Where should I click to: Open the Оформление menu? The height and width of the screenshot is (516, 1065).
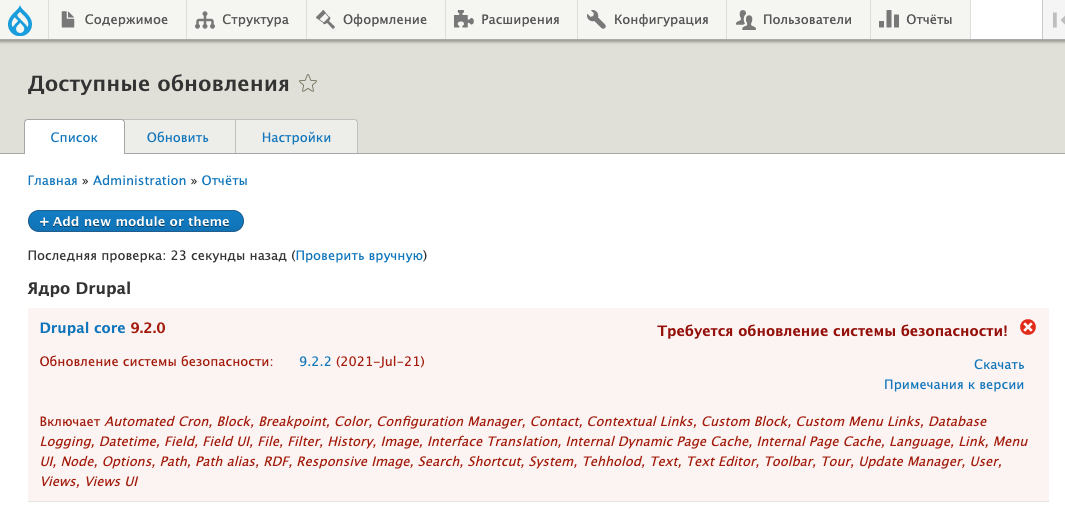coord(376,20)
